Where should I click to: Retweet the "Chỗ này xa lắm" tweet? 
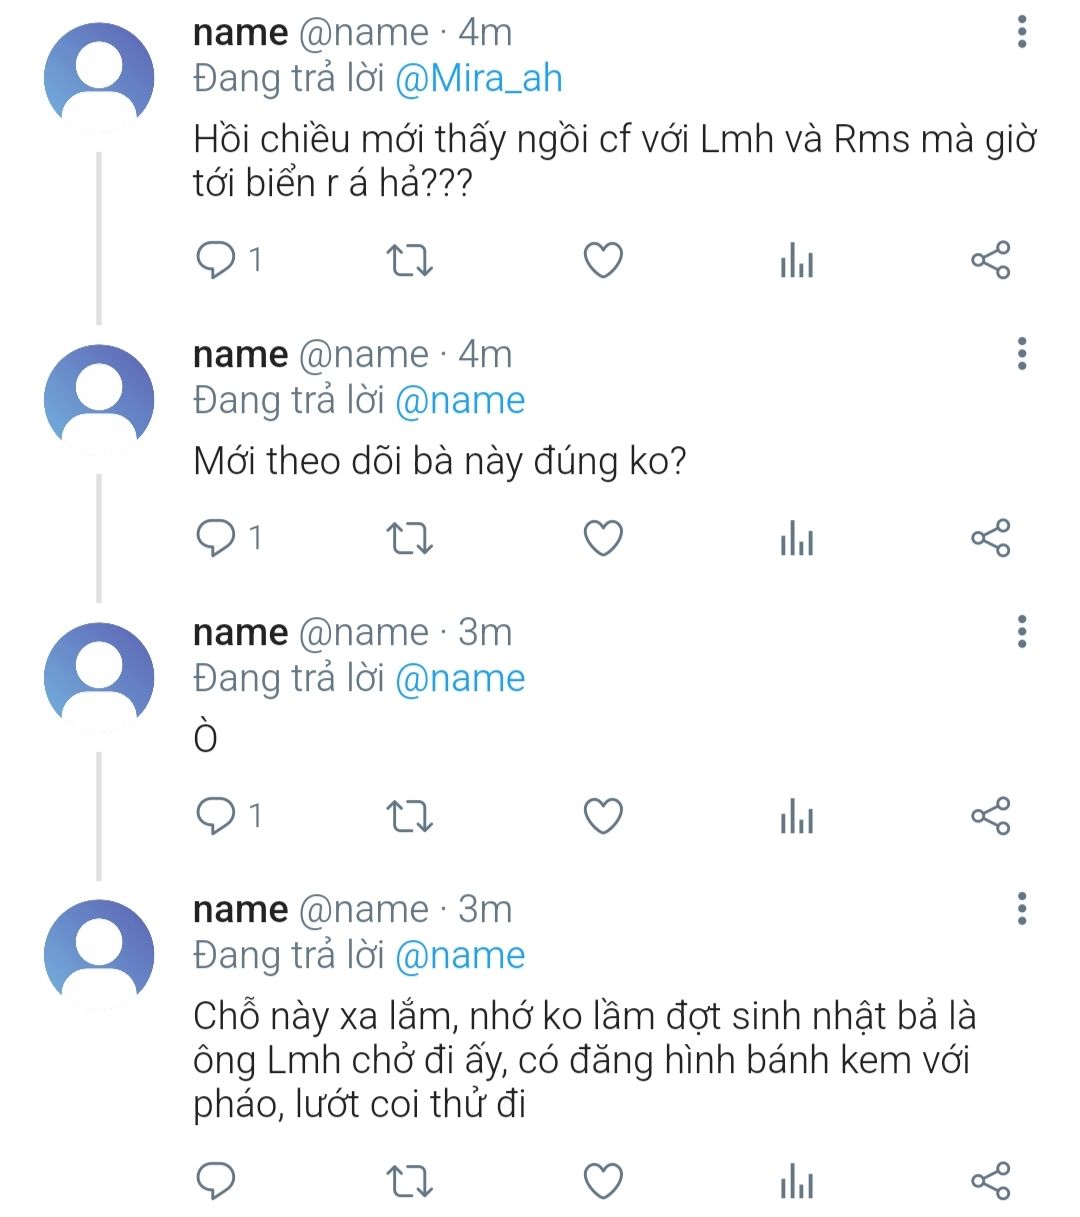pos(409,1181)
